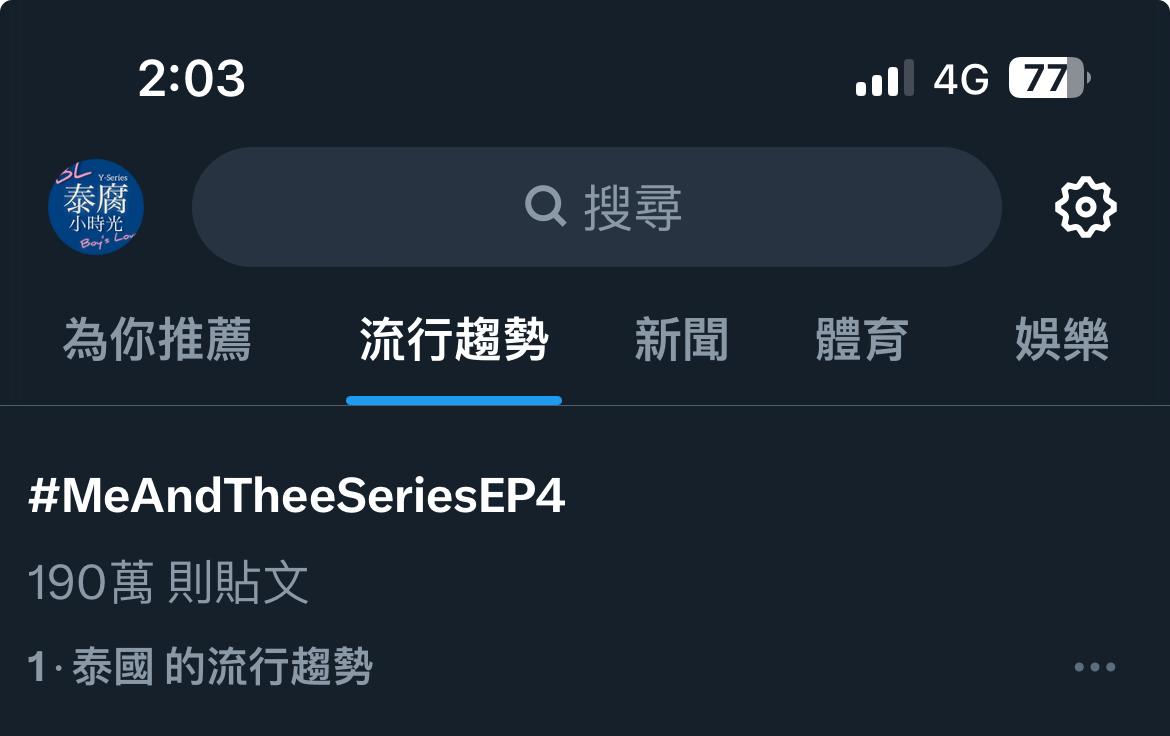1170x736 pixels.
Task: Tap the 2:03 clock in status bar
Action: [192, 78]
